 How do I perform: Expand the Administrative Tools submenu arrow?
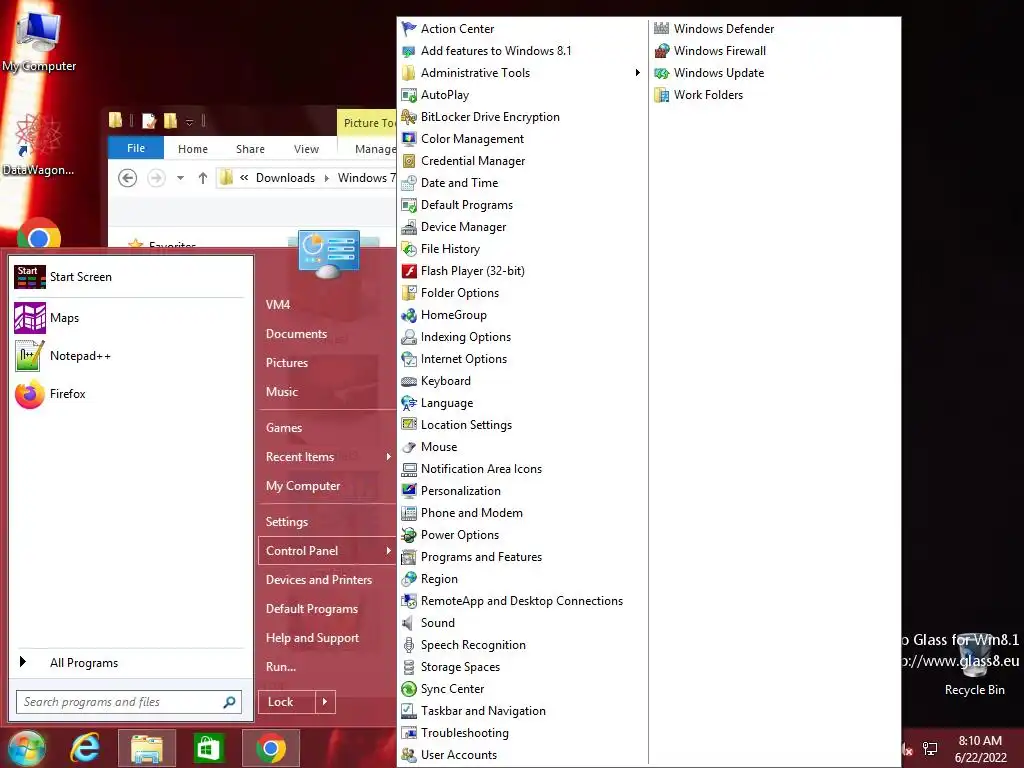coord(637,72)
